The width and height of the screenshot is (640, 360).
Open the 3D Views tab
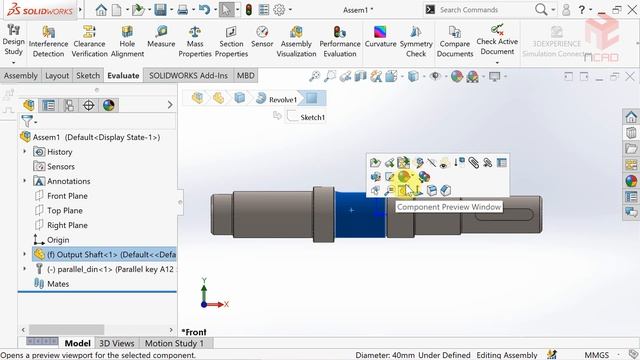coord(116,343)
